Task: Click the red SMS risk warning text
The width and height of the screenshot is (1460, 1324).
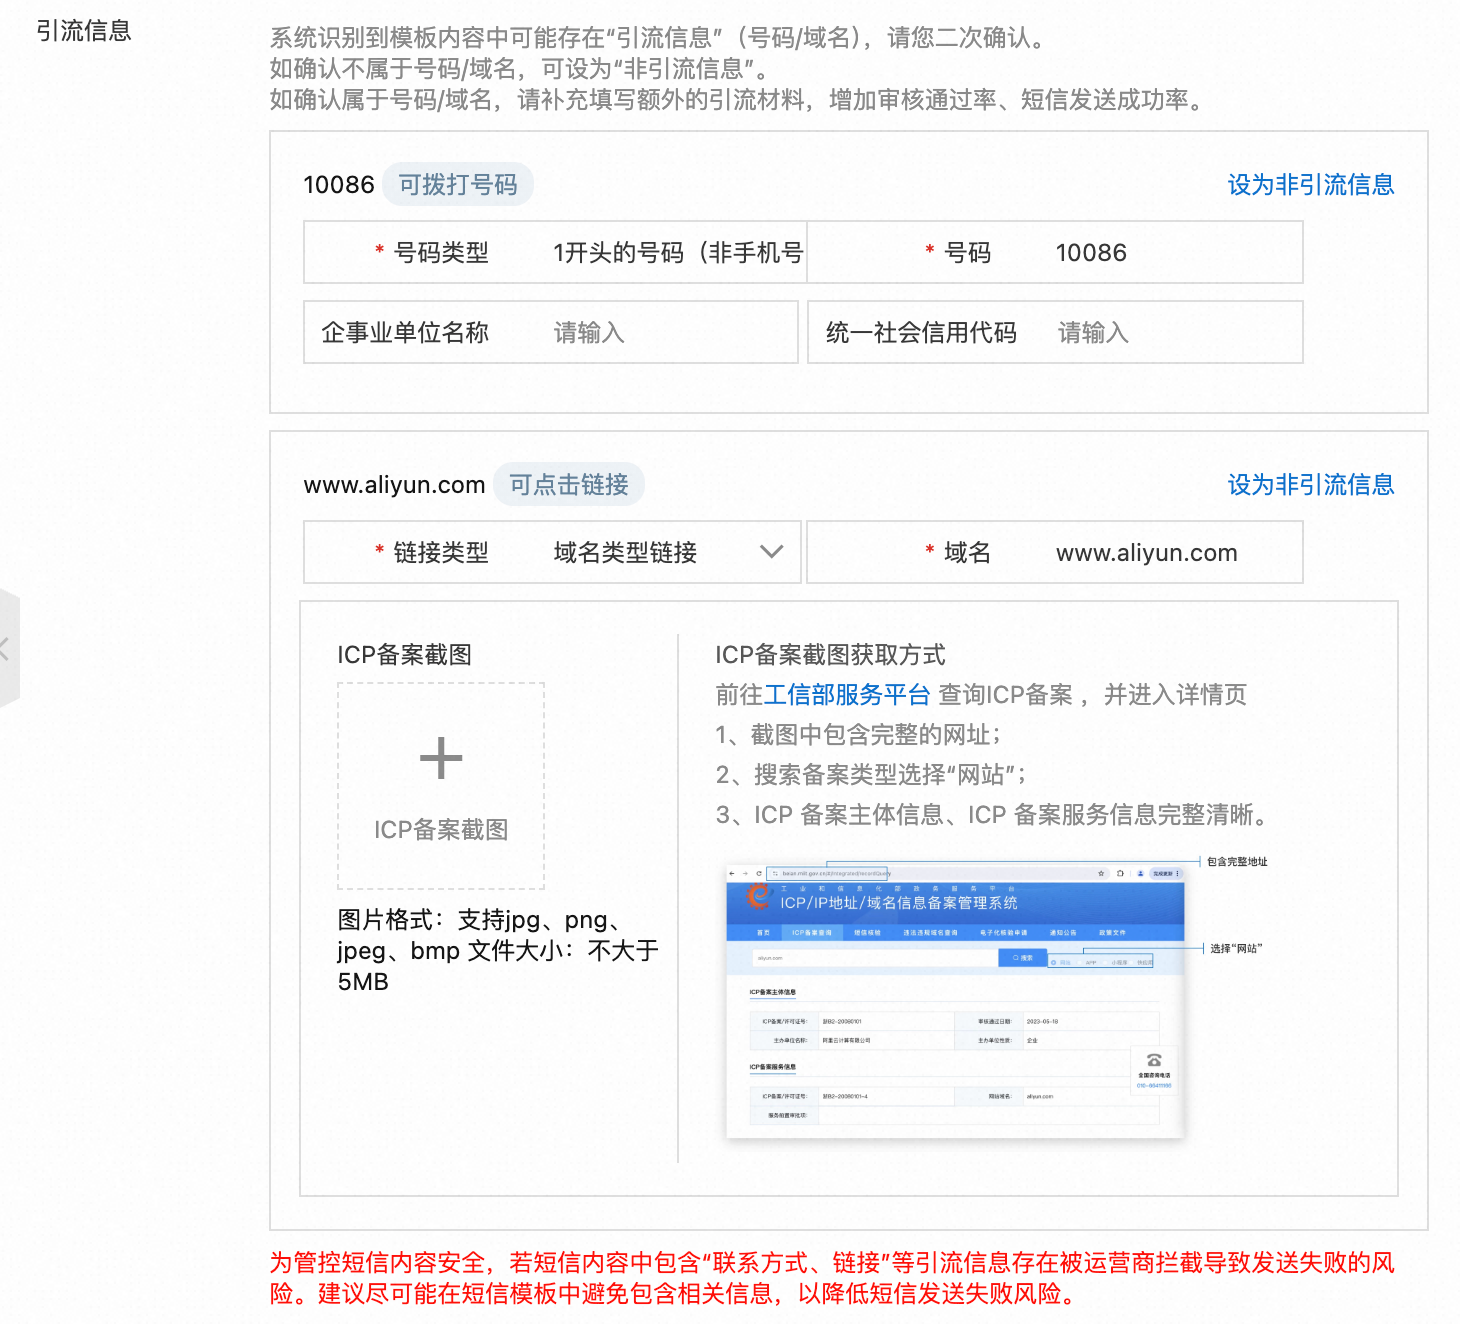Action: pos(832,1278)
